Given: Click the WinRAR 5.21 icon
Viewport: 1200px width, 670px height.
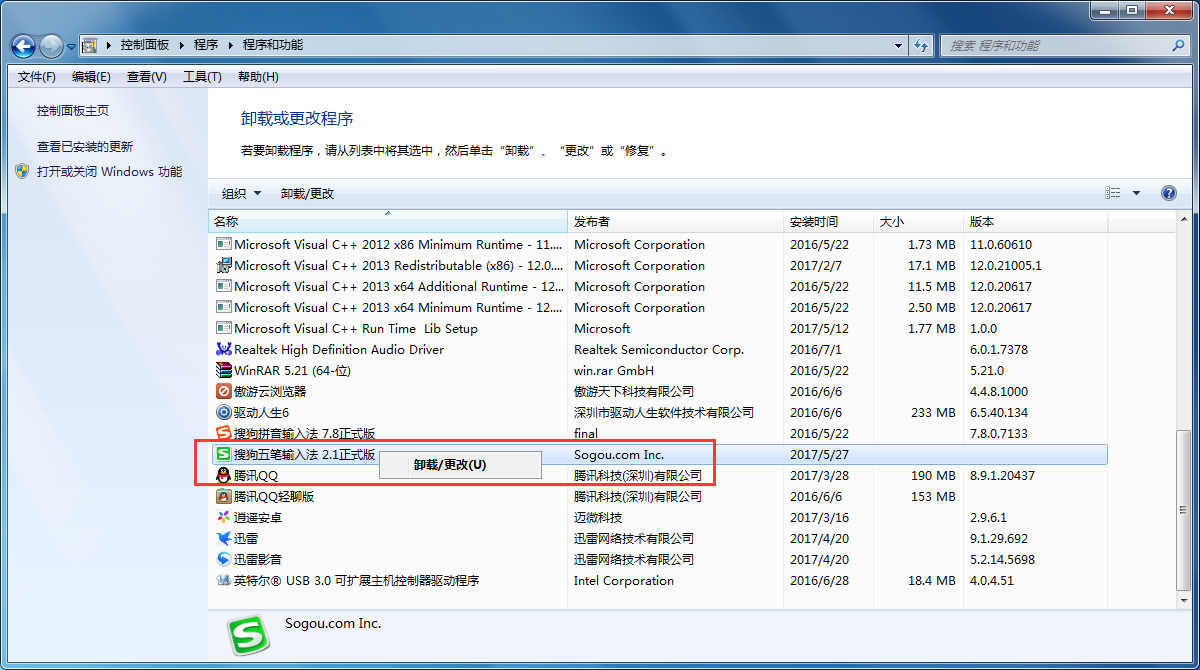Looking at the screenshot, I should pos(224,370).
